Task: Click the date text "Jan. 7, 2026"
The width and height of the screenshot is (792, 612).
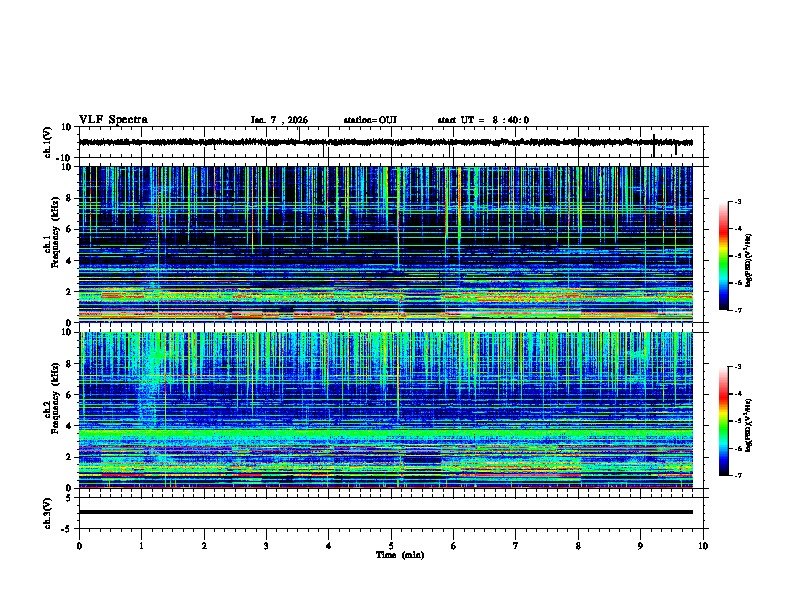Action: pyautogui.click(x=279, y=120)
